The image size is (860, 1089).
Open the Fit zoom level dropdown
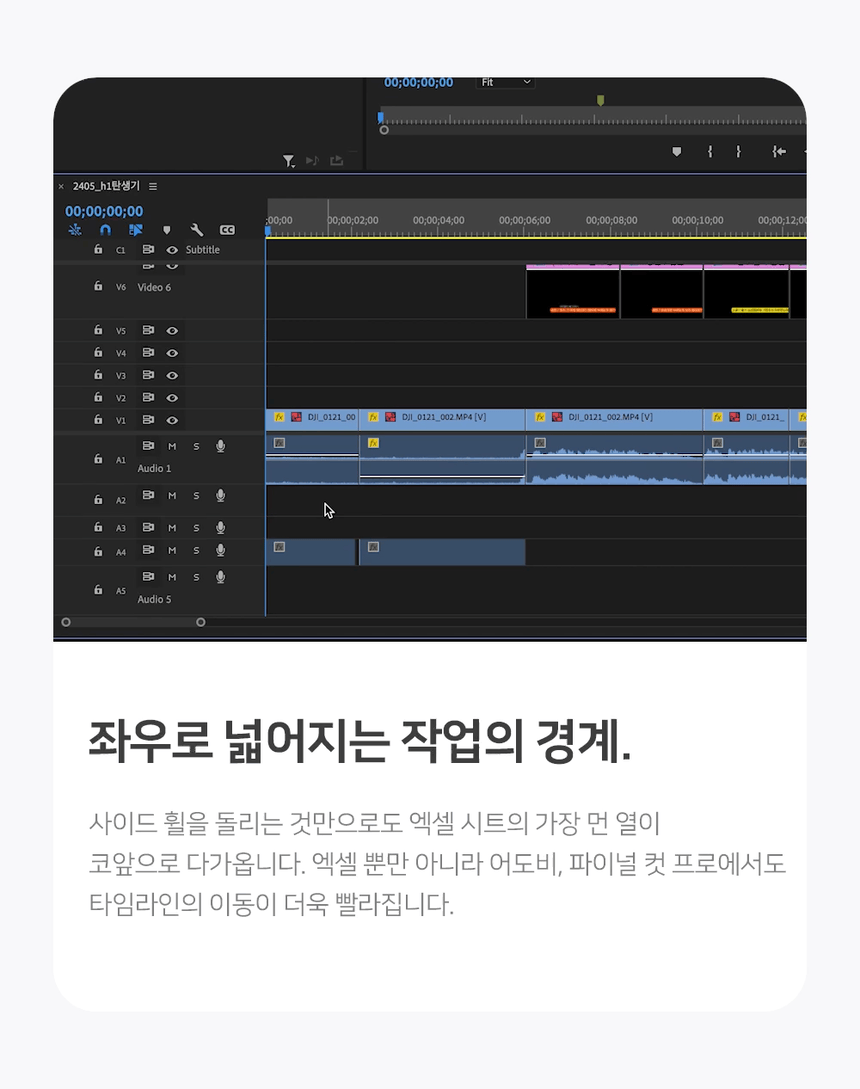pos(506,82)
